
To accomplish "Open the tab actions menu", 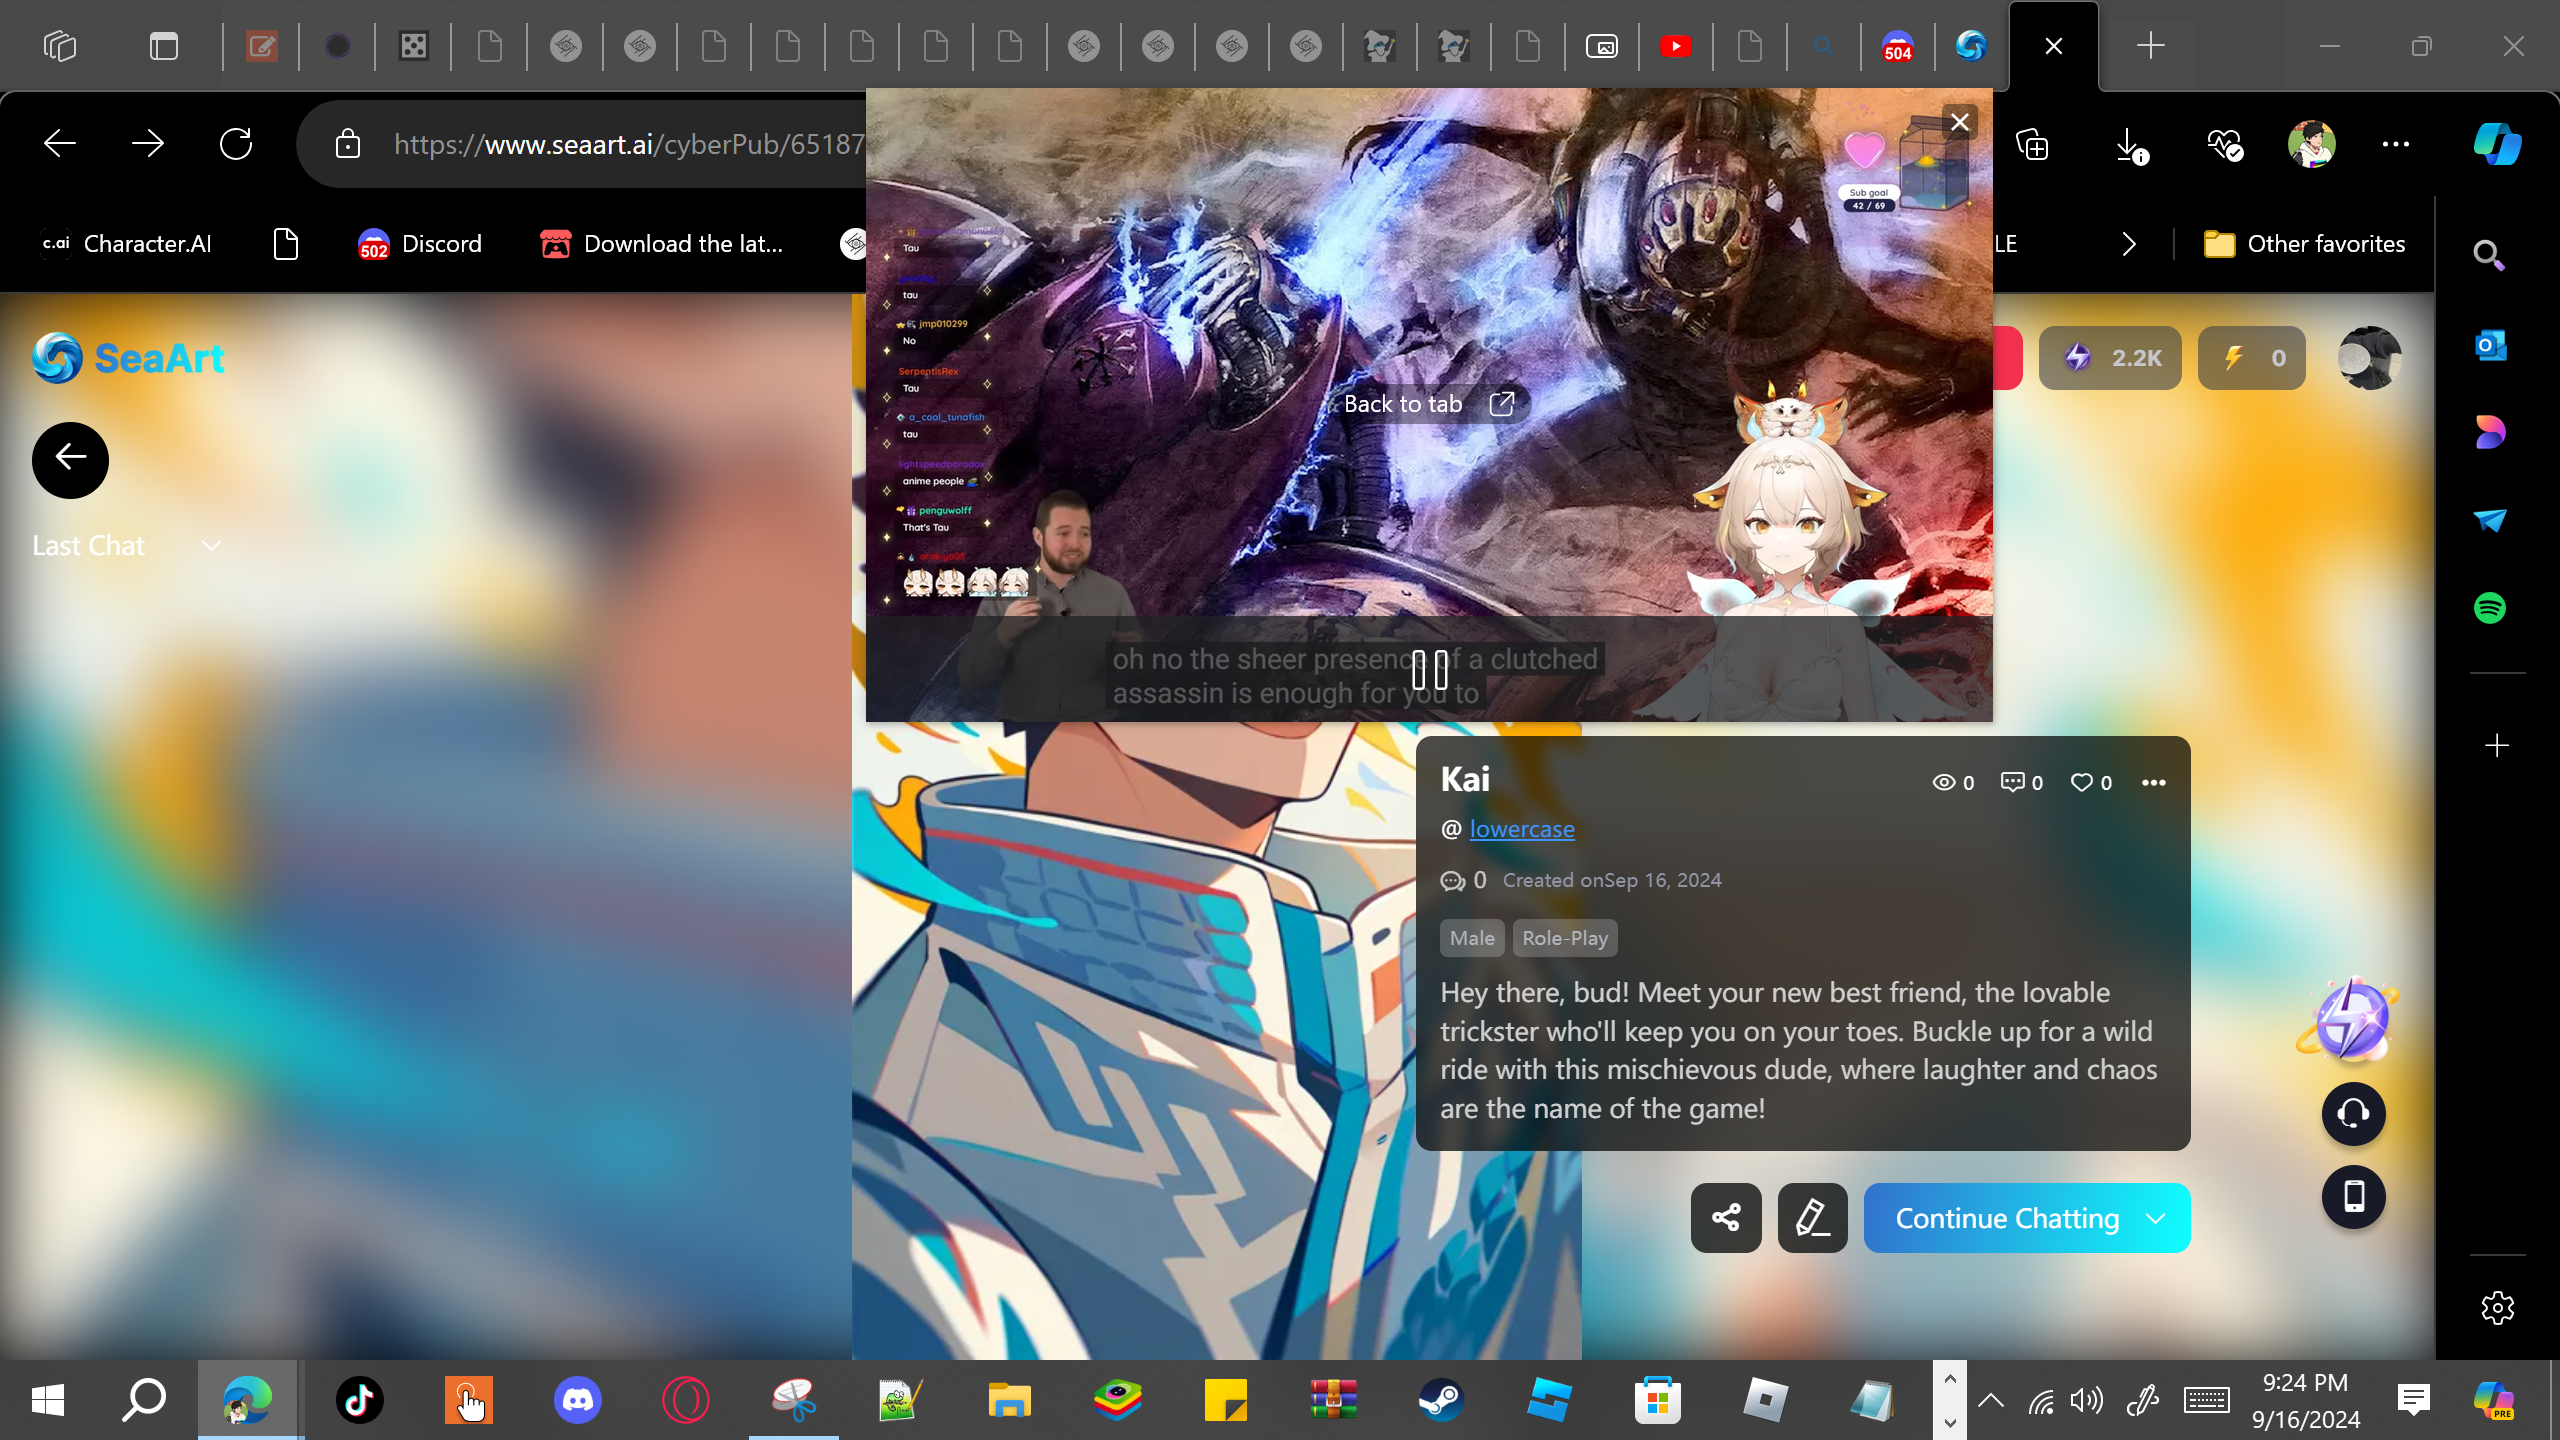I will click(164, 46).
